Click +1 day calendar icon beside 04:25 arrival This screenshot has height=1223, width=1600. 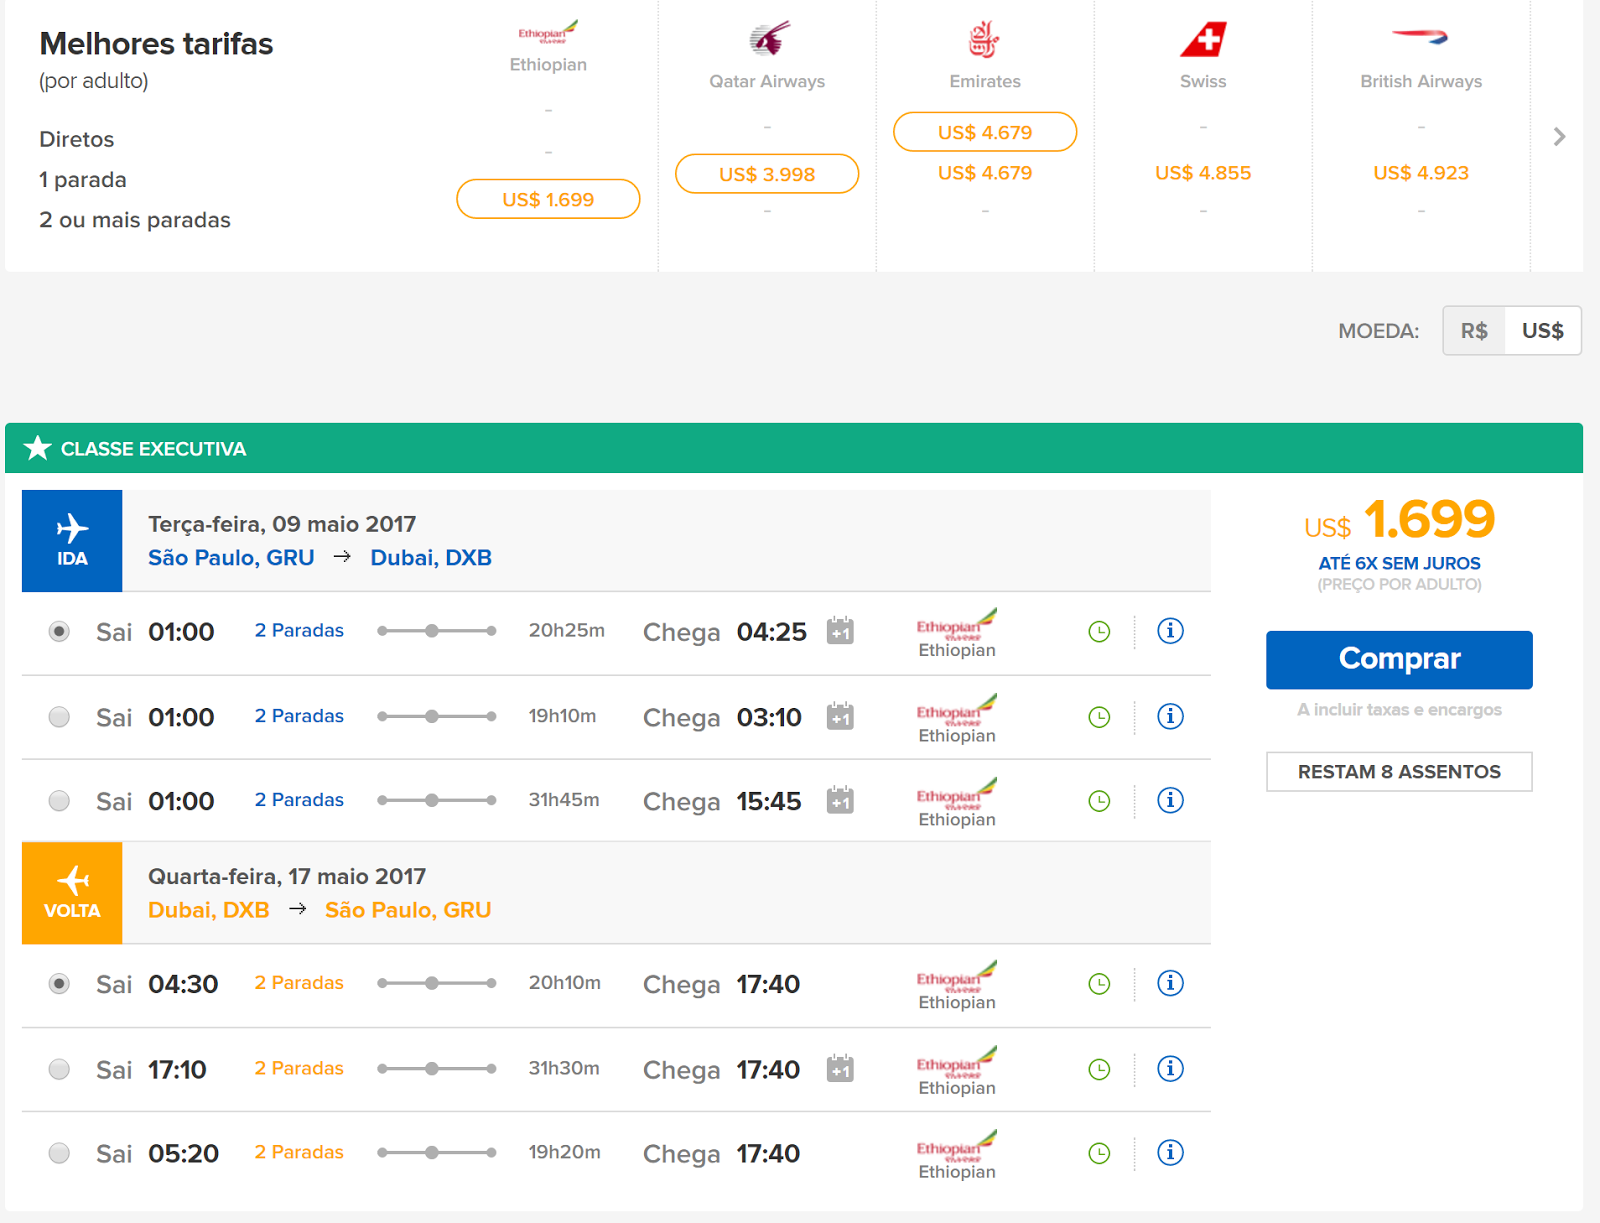pos(840,631)
